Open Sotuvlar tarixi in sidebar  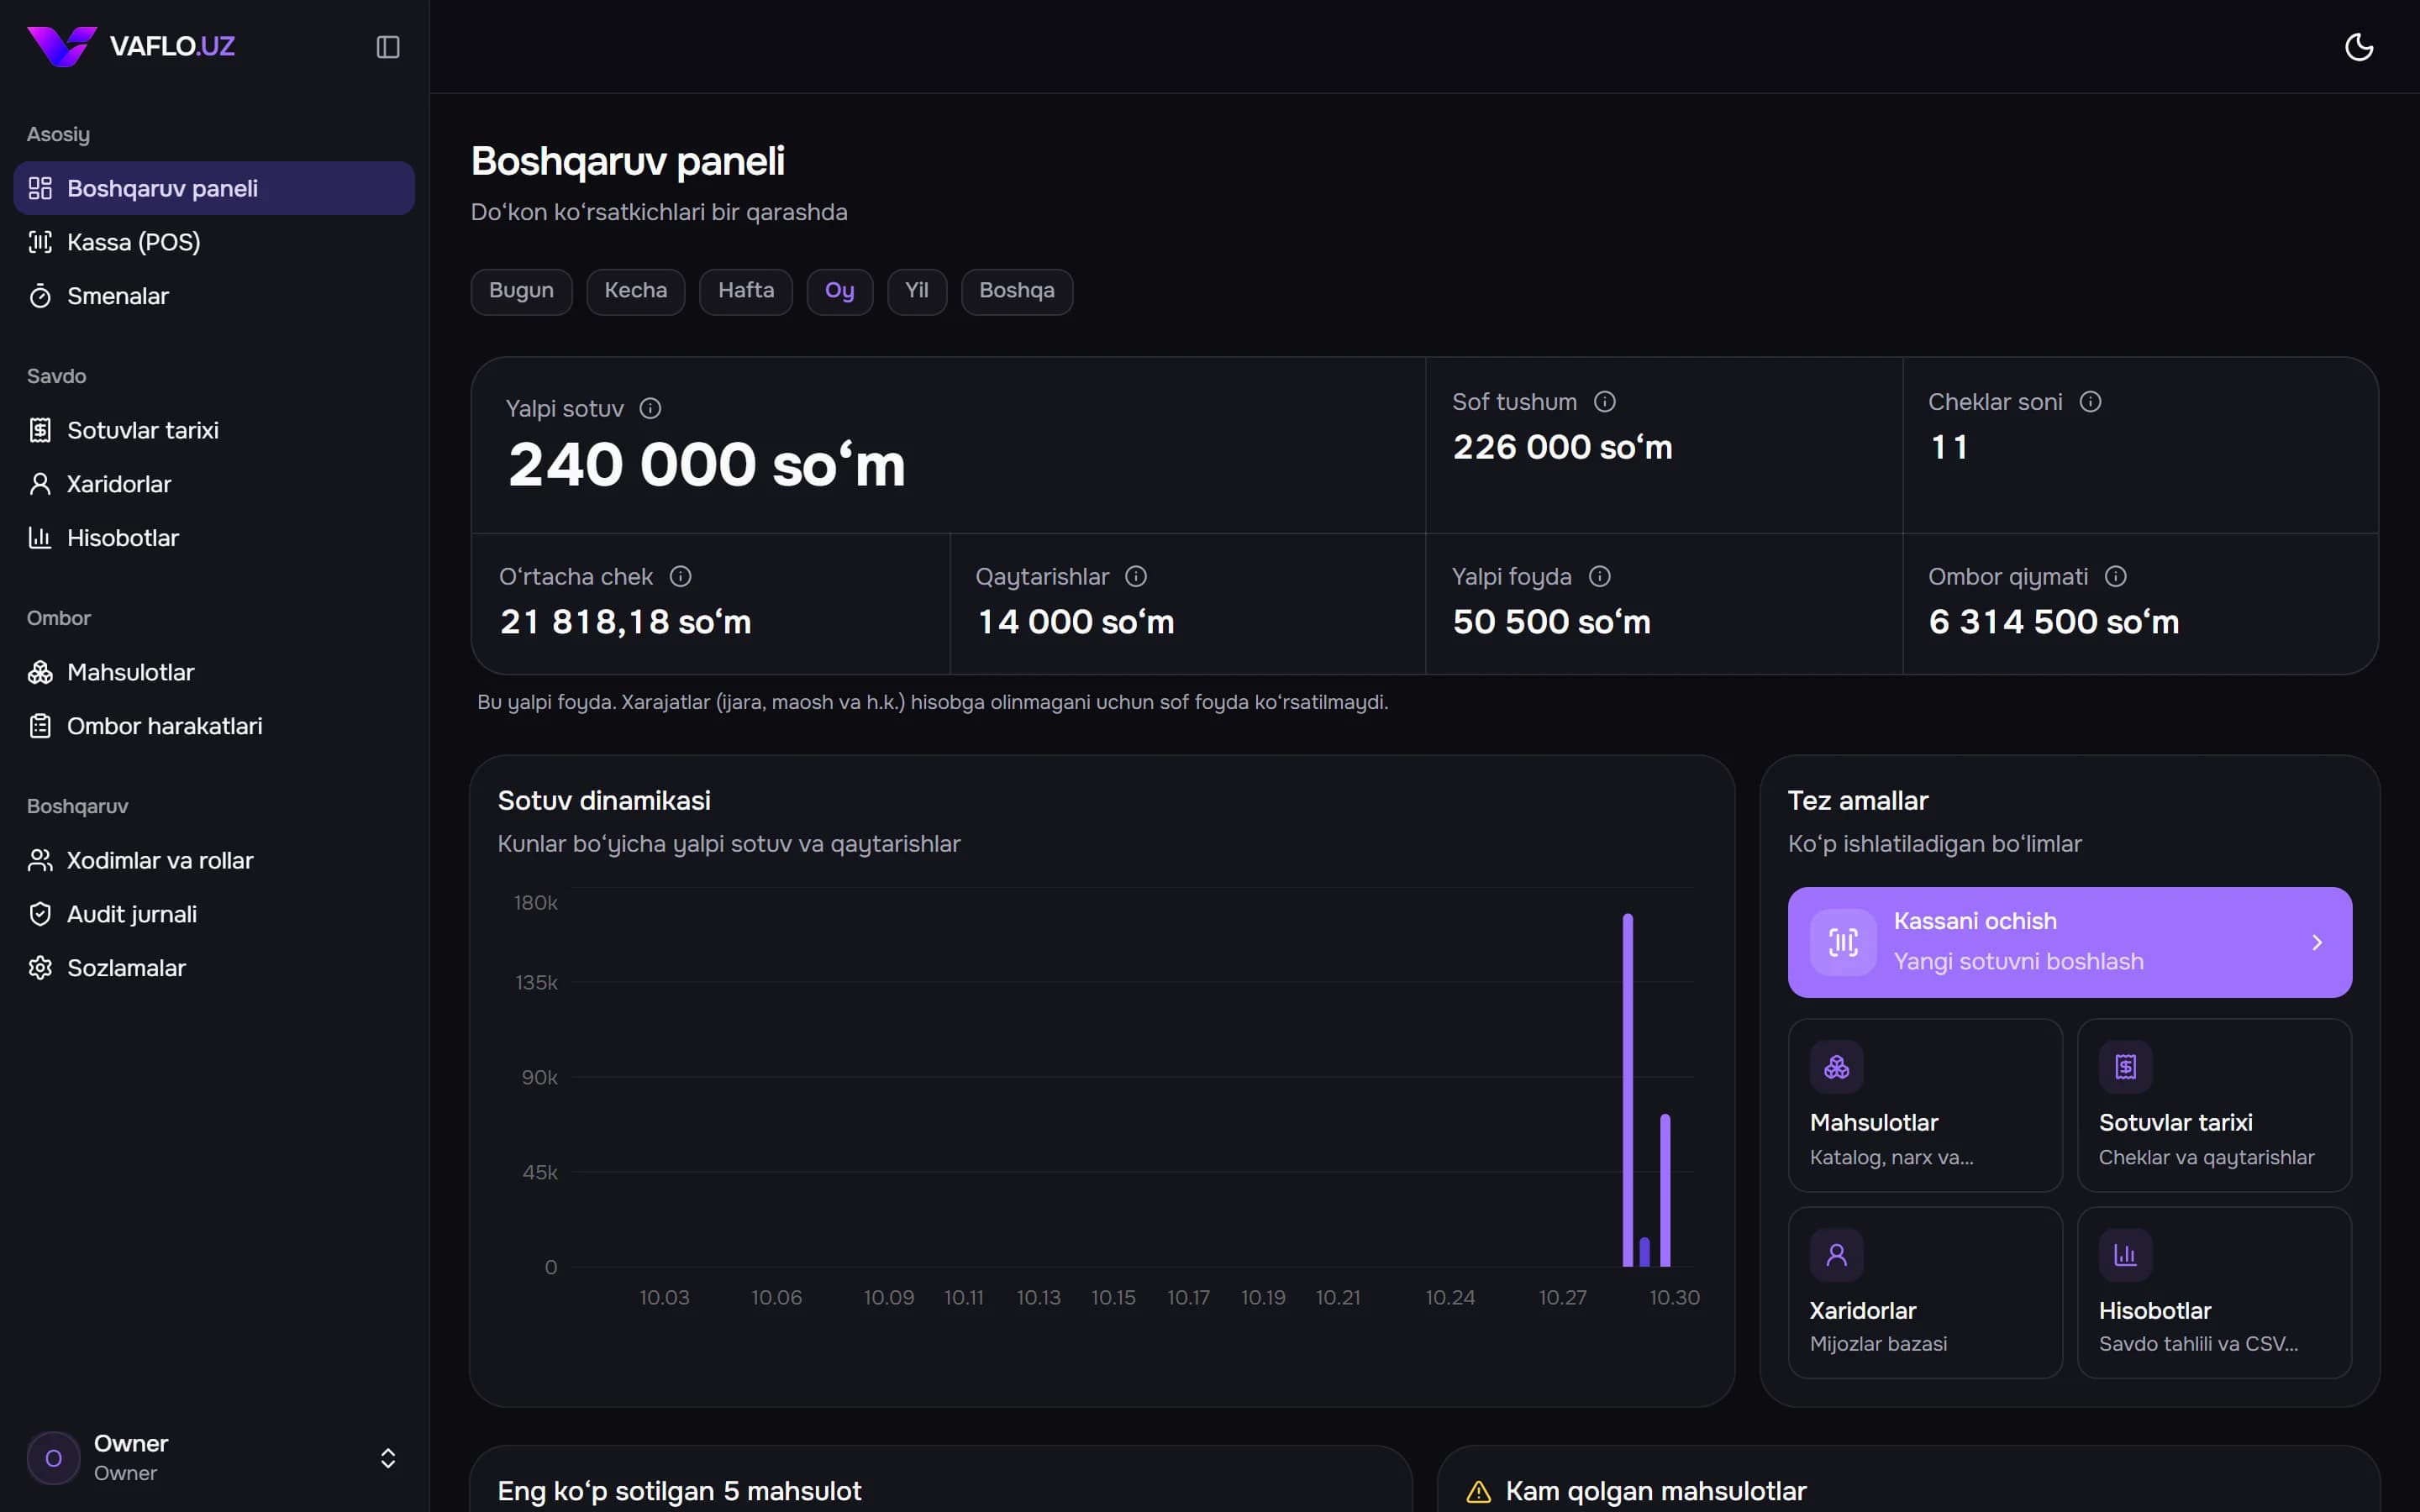214,430
